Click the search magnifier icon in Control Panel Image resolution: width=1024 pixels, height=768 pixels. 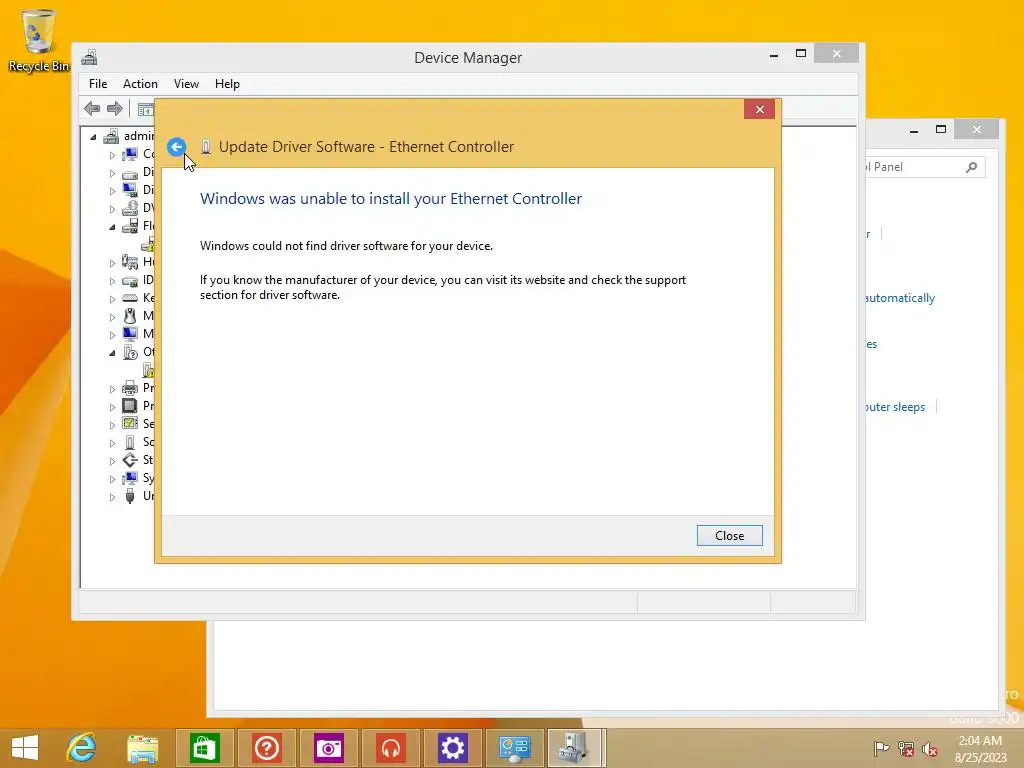click(972, 167)
